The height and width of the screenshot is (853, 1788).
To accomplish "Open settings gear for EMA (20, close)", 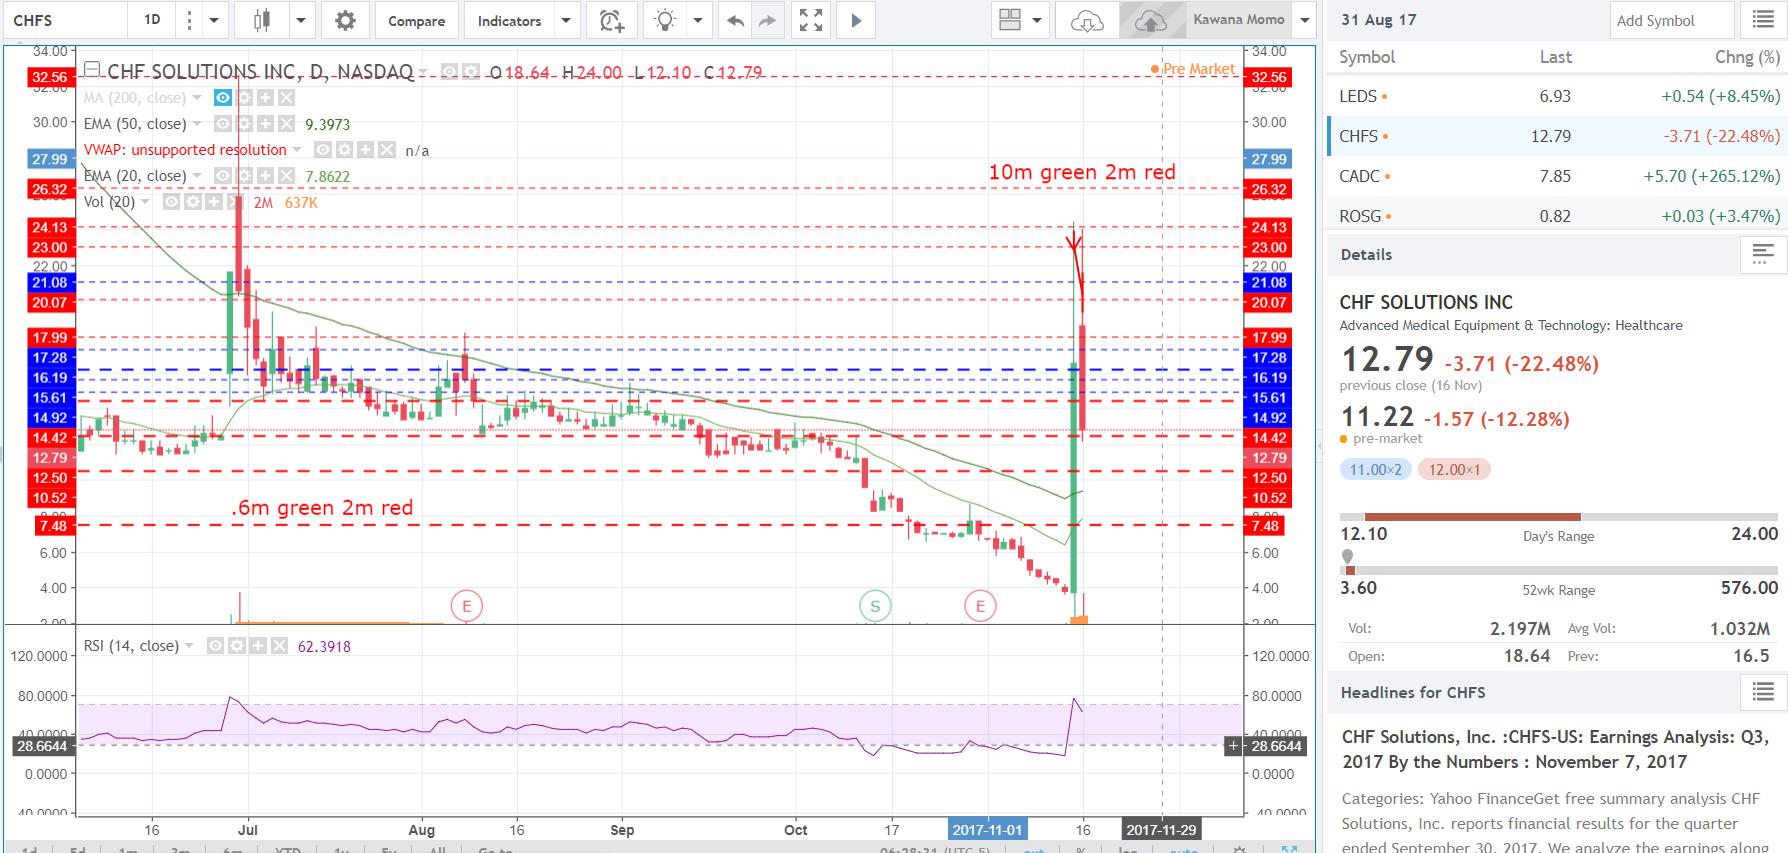I will [245, 176].
